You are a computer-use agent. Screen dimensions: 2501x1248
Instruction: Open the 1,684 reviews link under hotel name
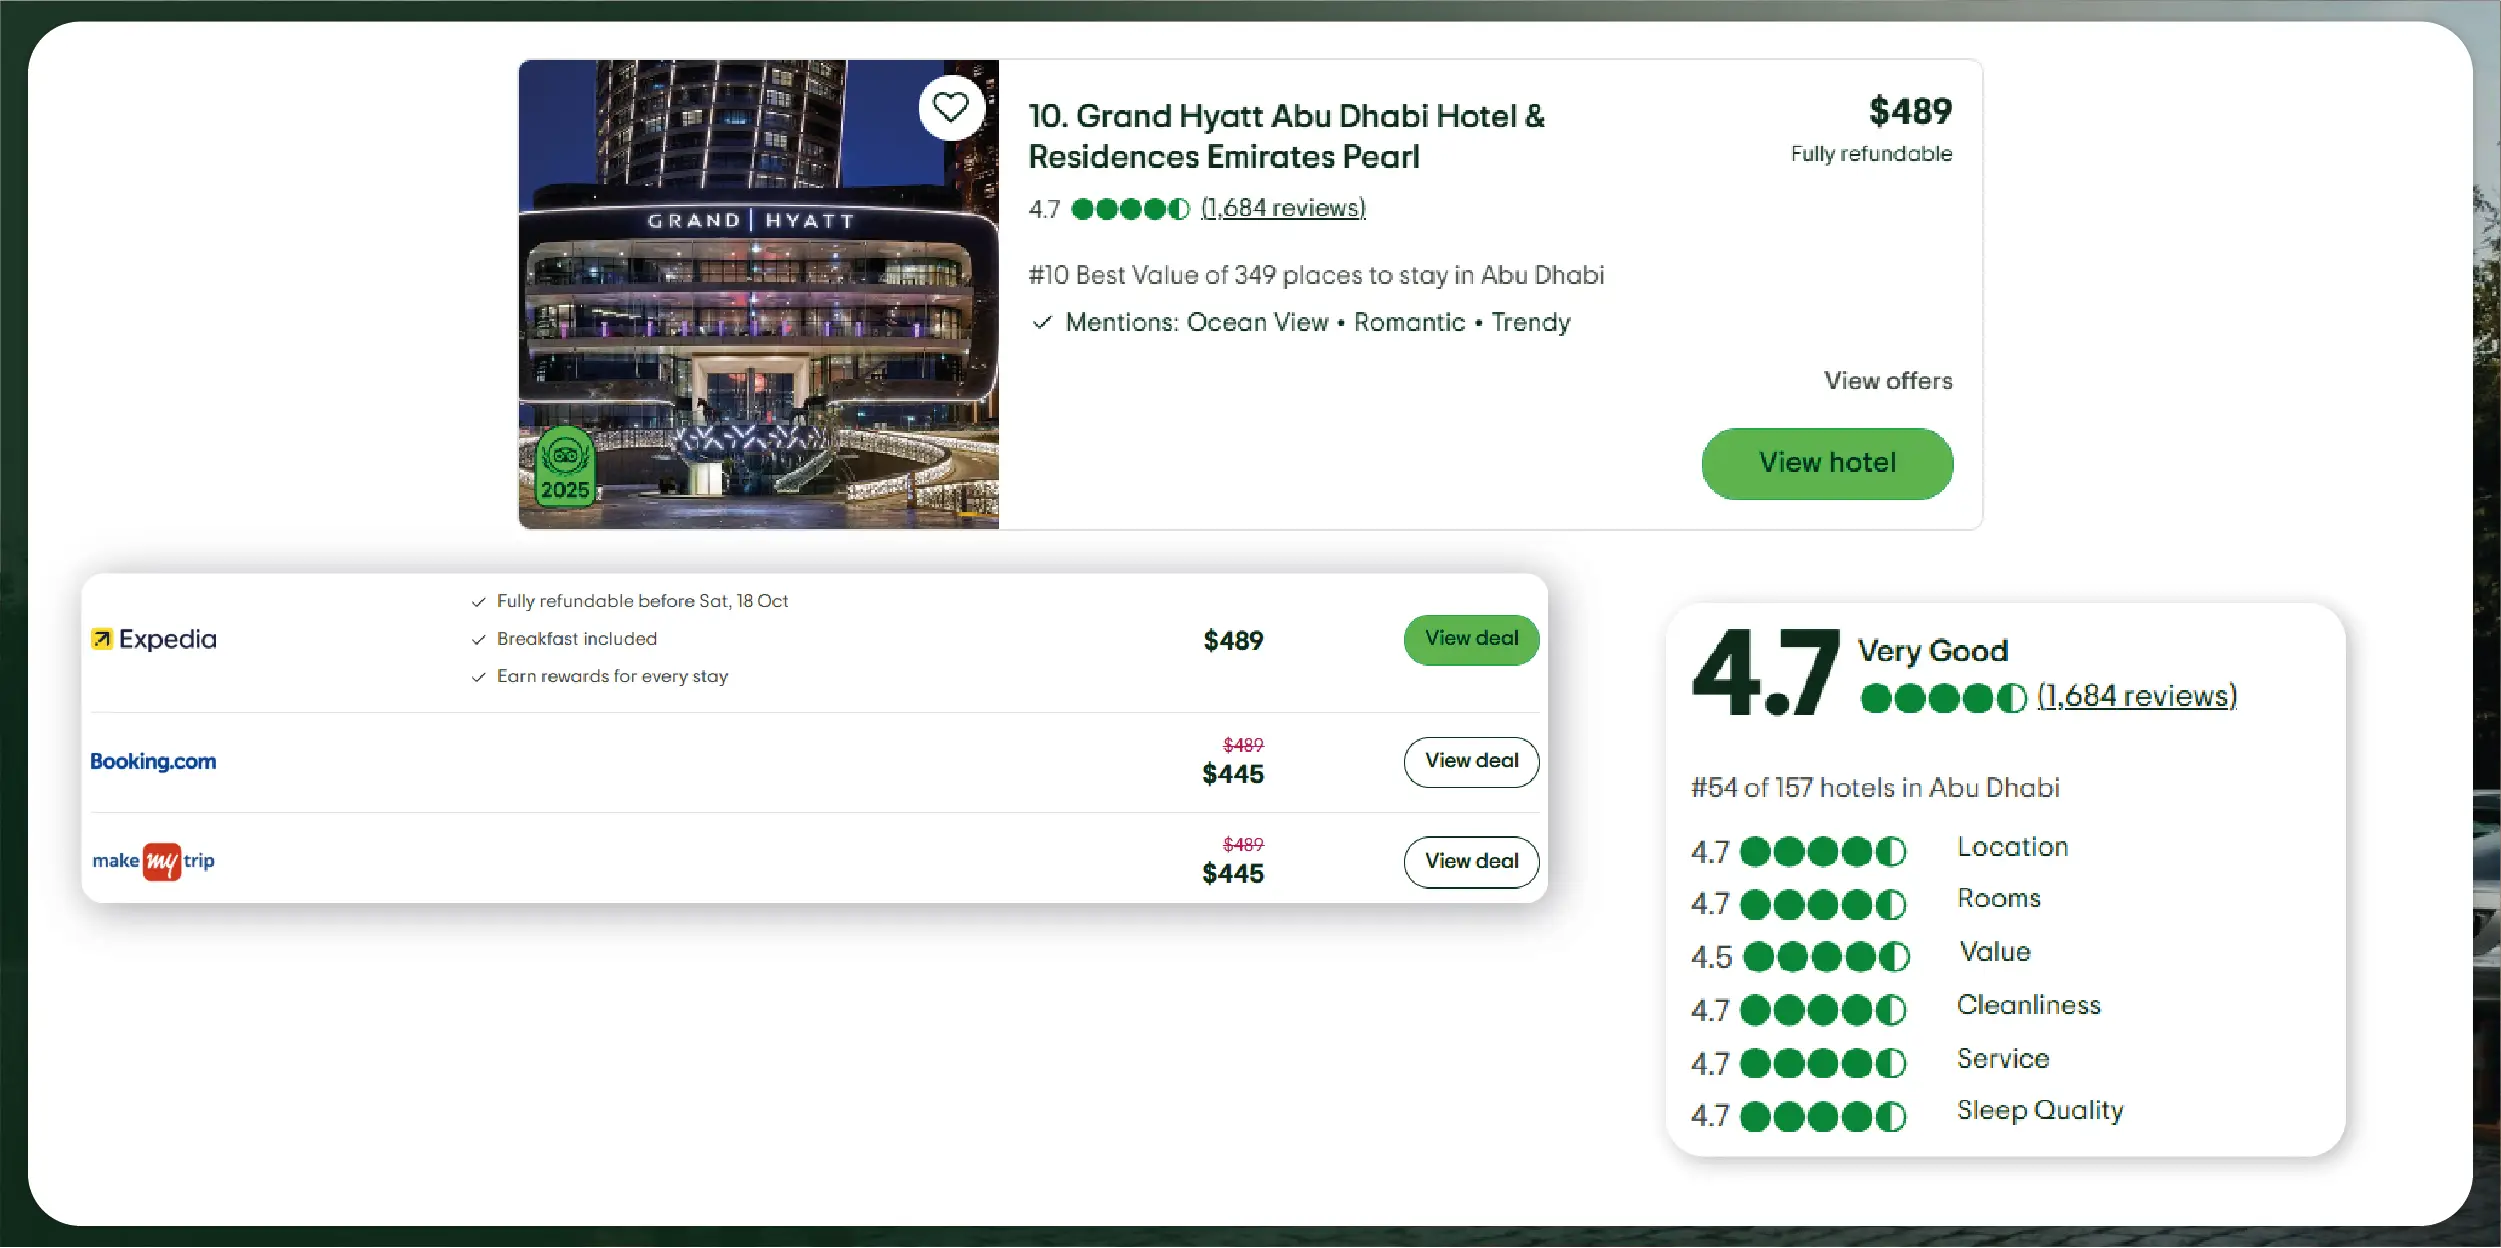(x=1283, y=208)
